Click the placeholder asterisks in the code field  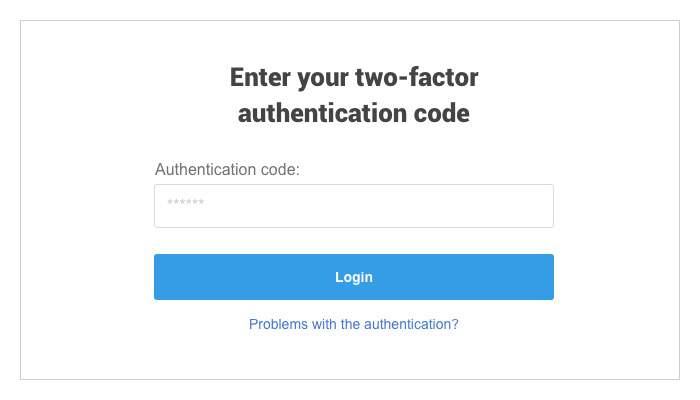(186, 202)
